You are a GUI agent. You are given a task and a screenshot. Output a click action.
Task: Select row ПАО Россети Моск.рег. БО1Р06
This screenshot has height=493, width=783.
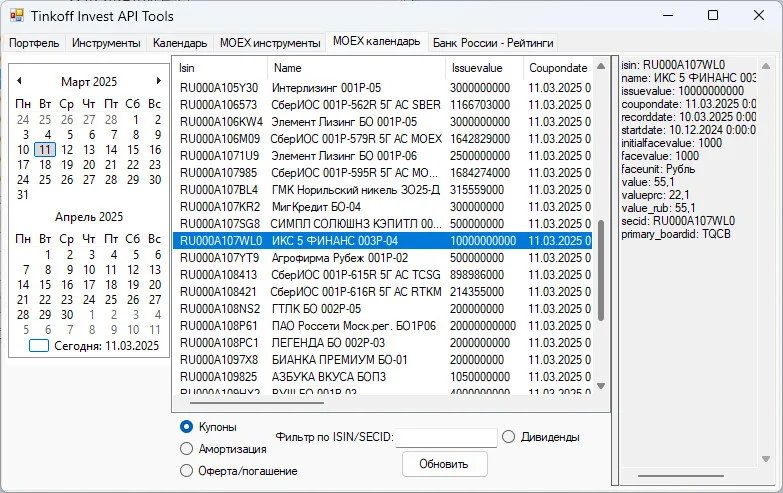pyautogui.click(x=383, y=326)
